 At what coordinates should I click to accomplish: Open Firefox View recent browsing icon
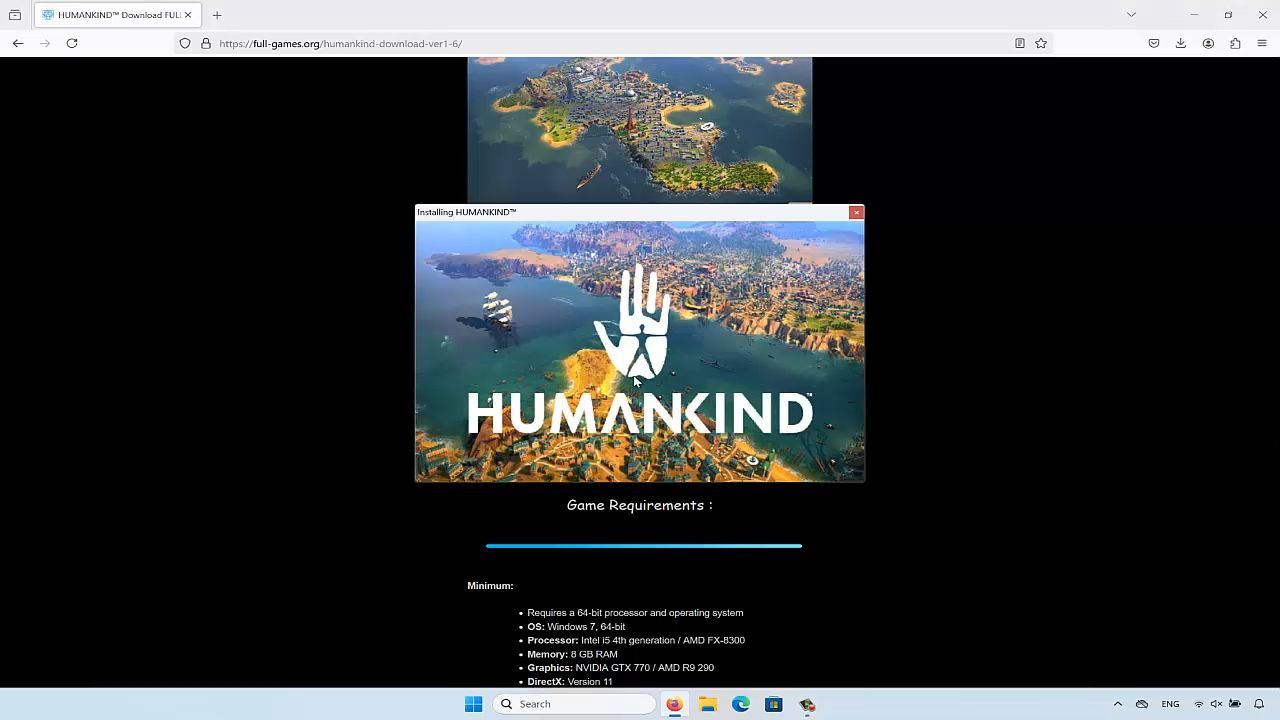click(x=15, y=15)
